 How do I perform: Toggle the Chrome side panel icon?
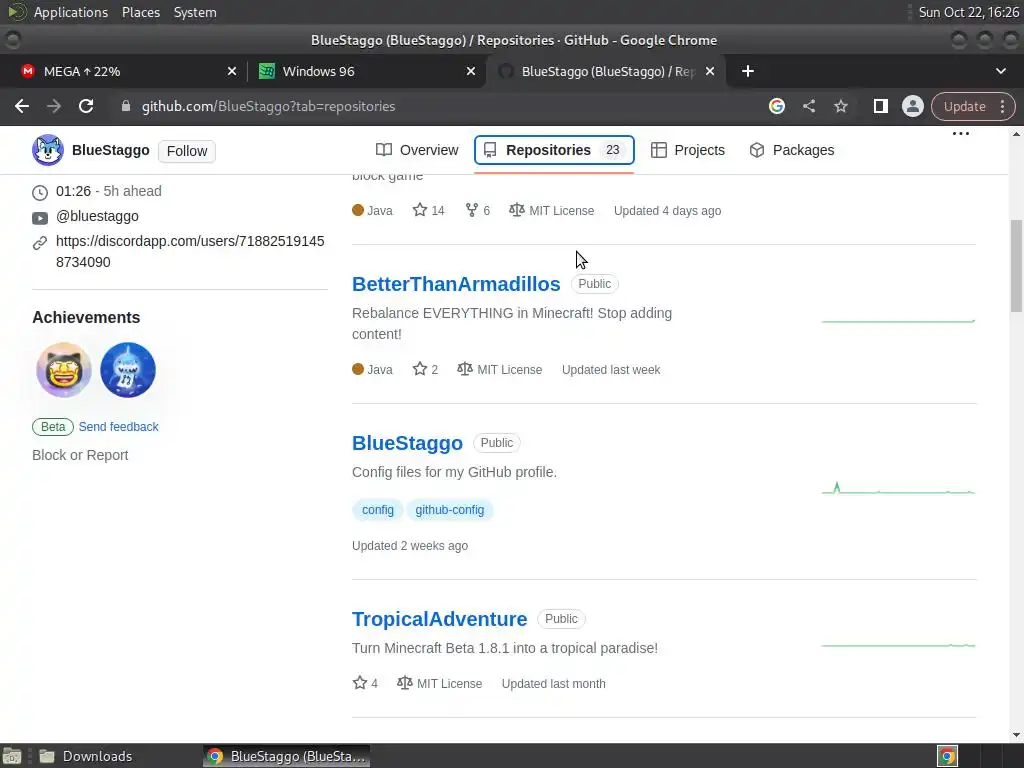(880, 106)
